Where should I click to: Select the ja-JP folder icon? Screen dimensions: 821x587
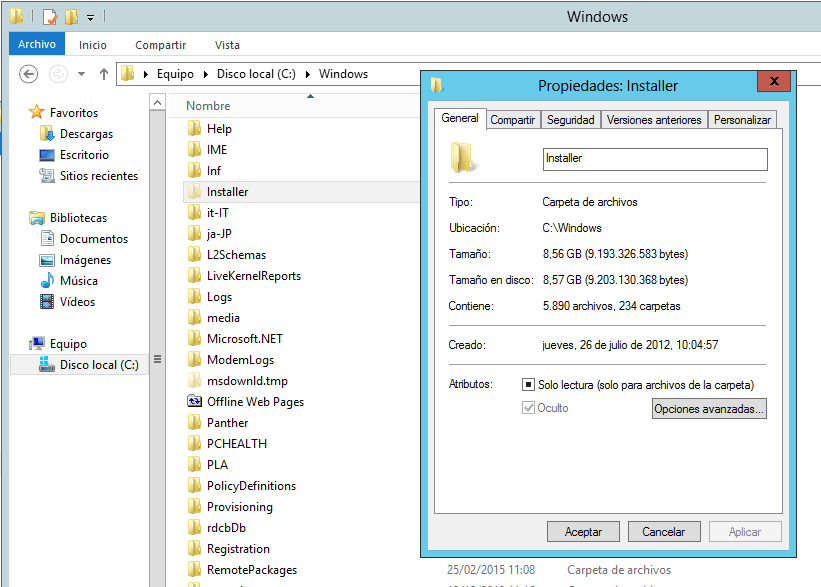click(194, 234)
